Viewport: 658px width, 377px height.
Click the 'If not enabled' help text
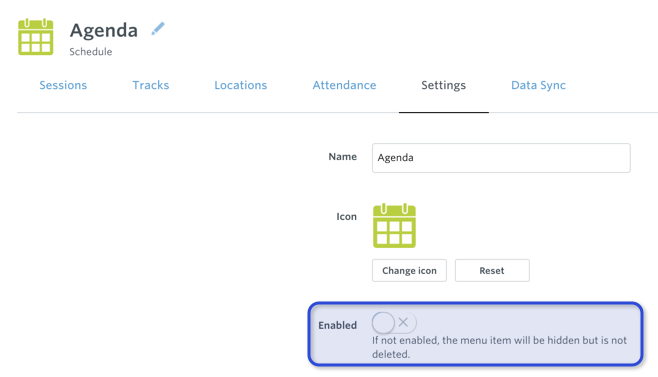click(x=499, y=347)
